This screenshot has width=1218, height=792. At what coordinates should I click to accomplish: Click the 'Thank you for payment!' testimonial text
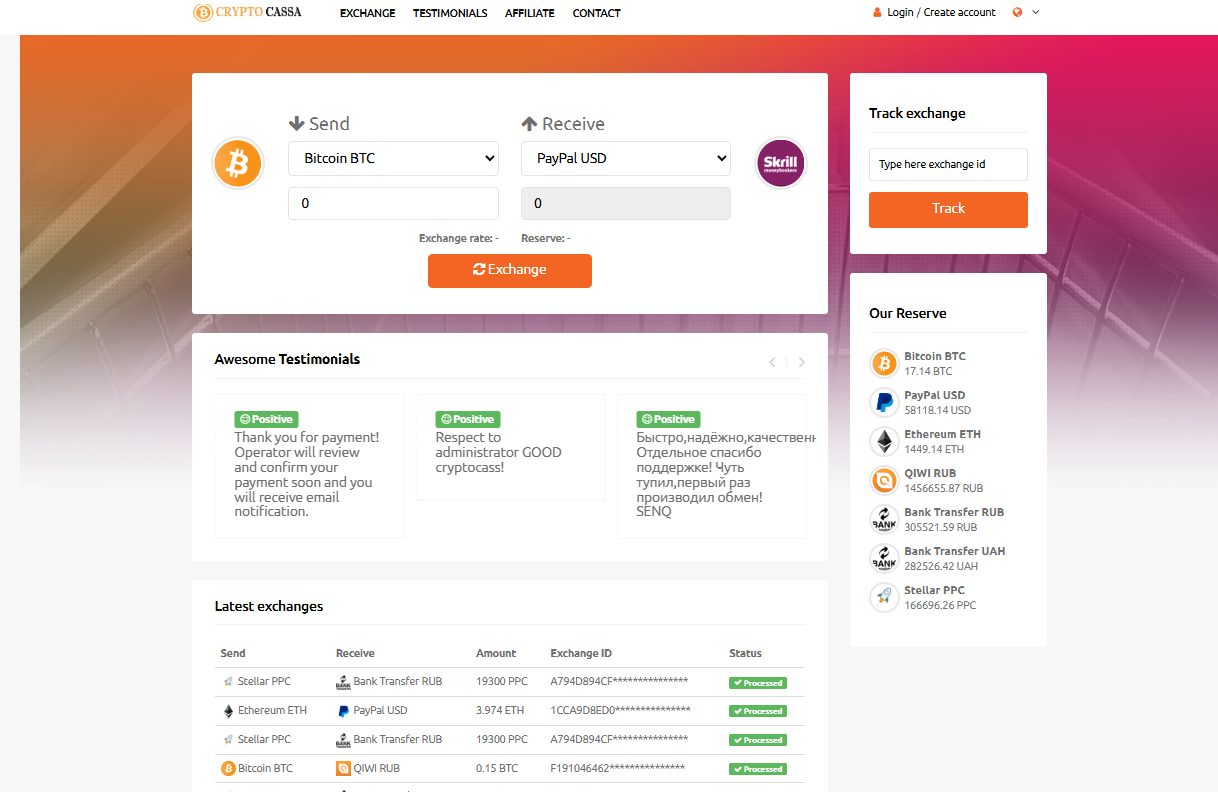click(x=307, y=474)
